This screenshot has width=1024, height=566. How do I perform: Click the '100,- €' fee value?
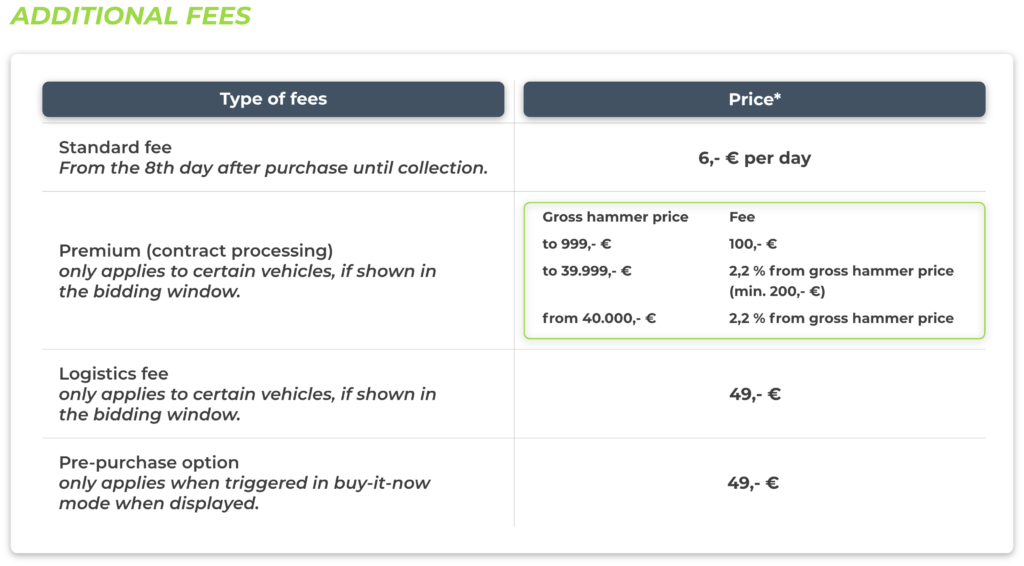click(753, 244)
